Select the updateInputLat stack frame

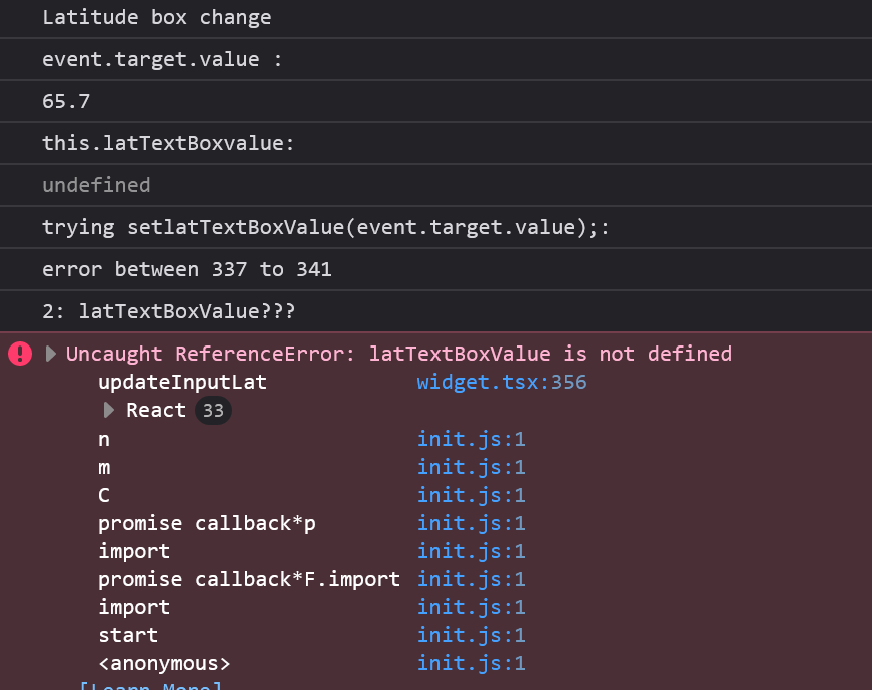coord(182,382)
